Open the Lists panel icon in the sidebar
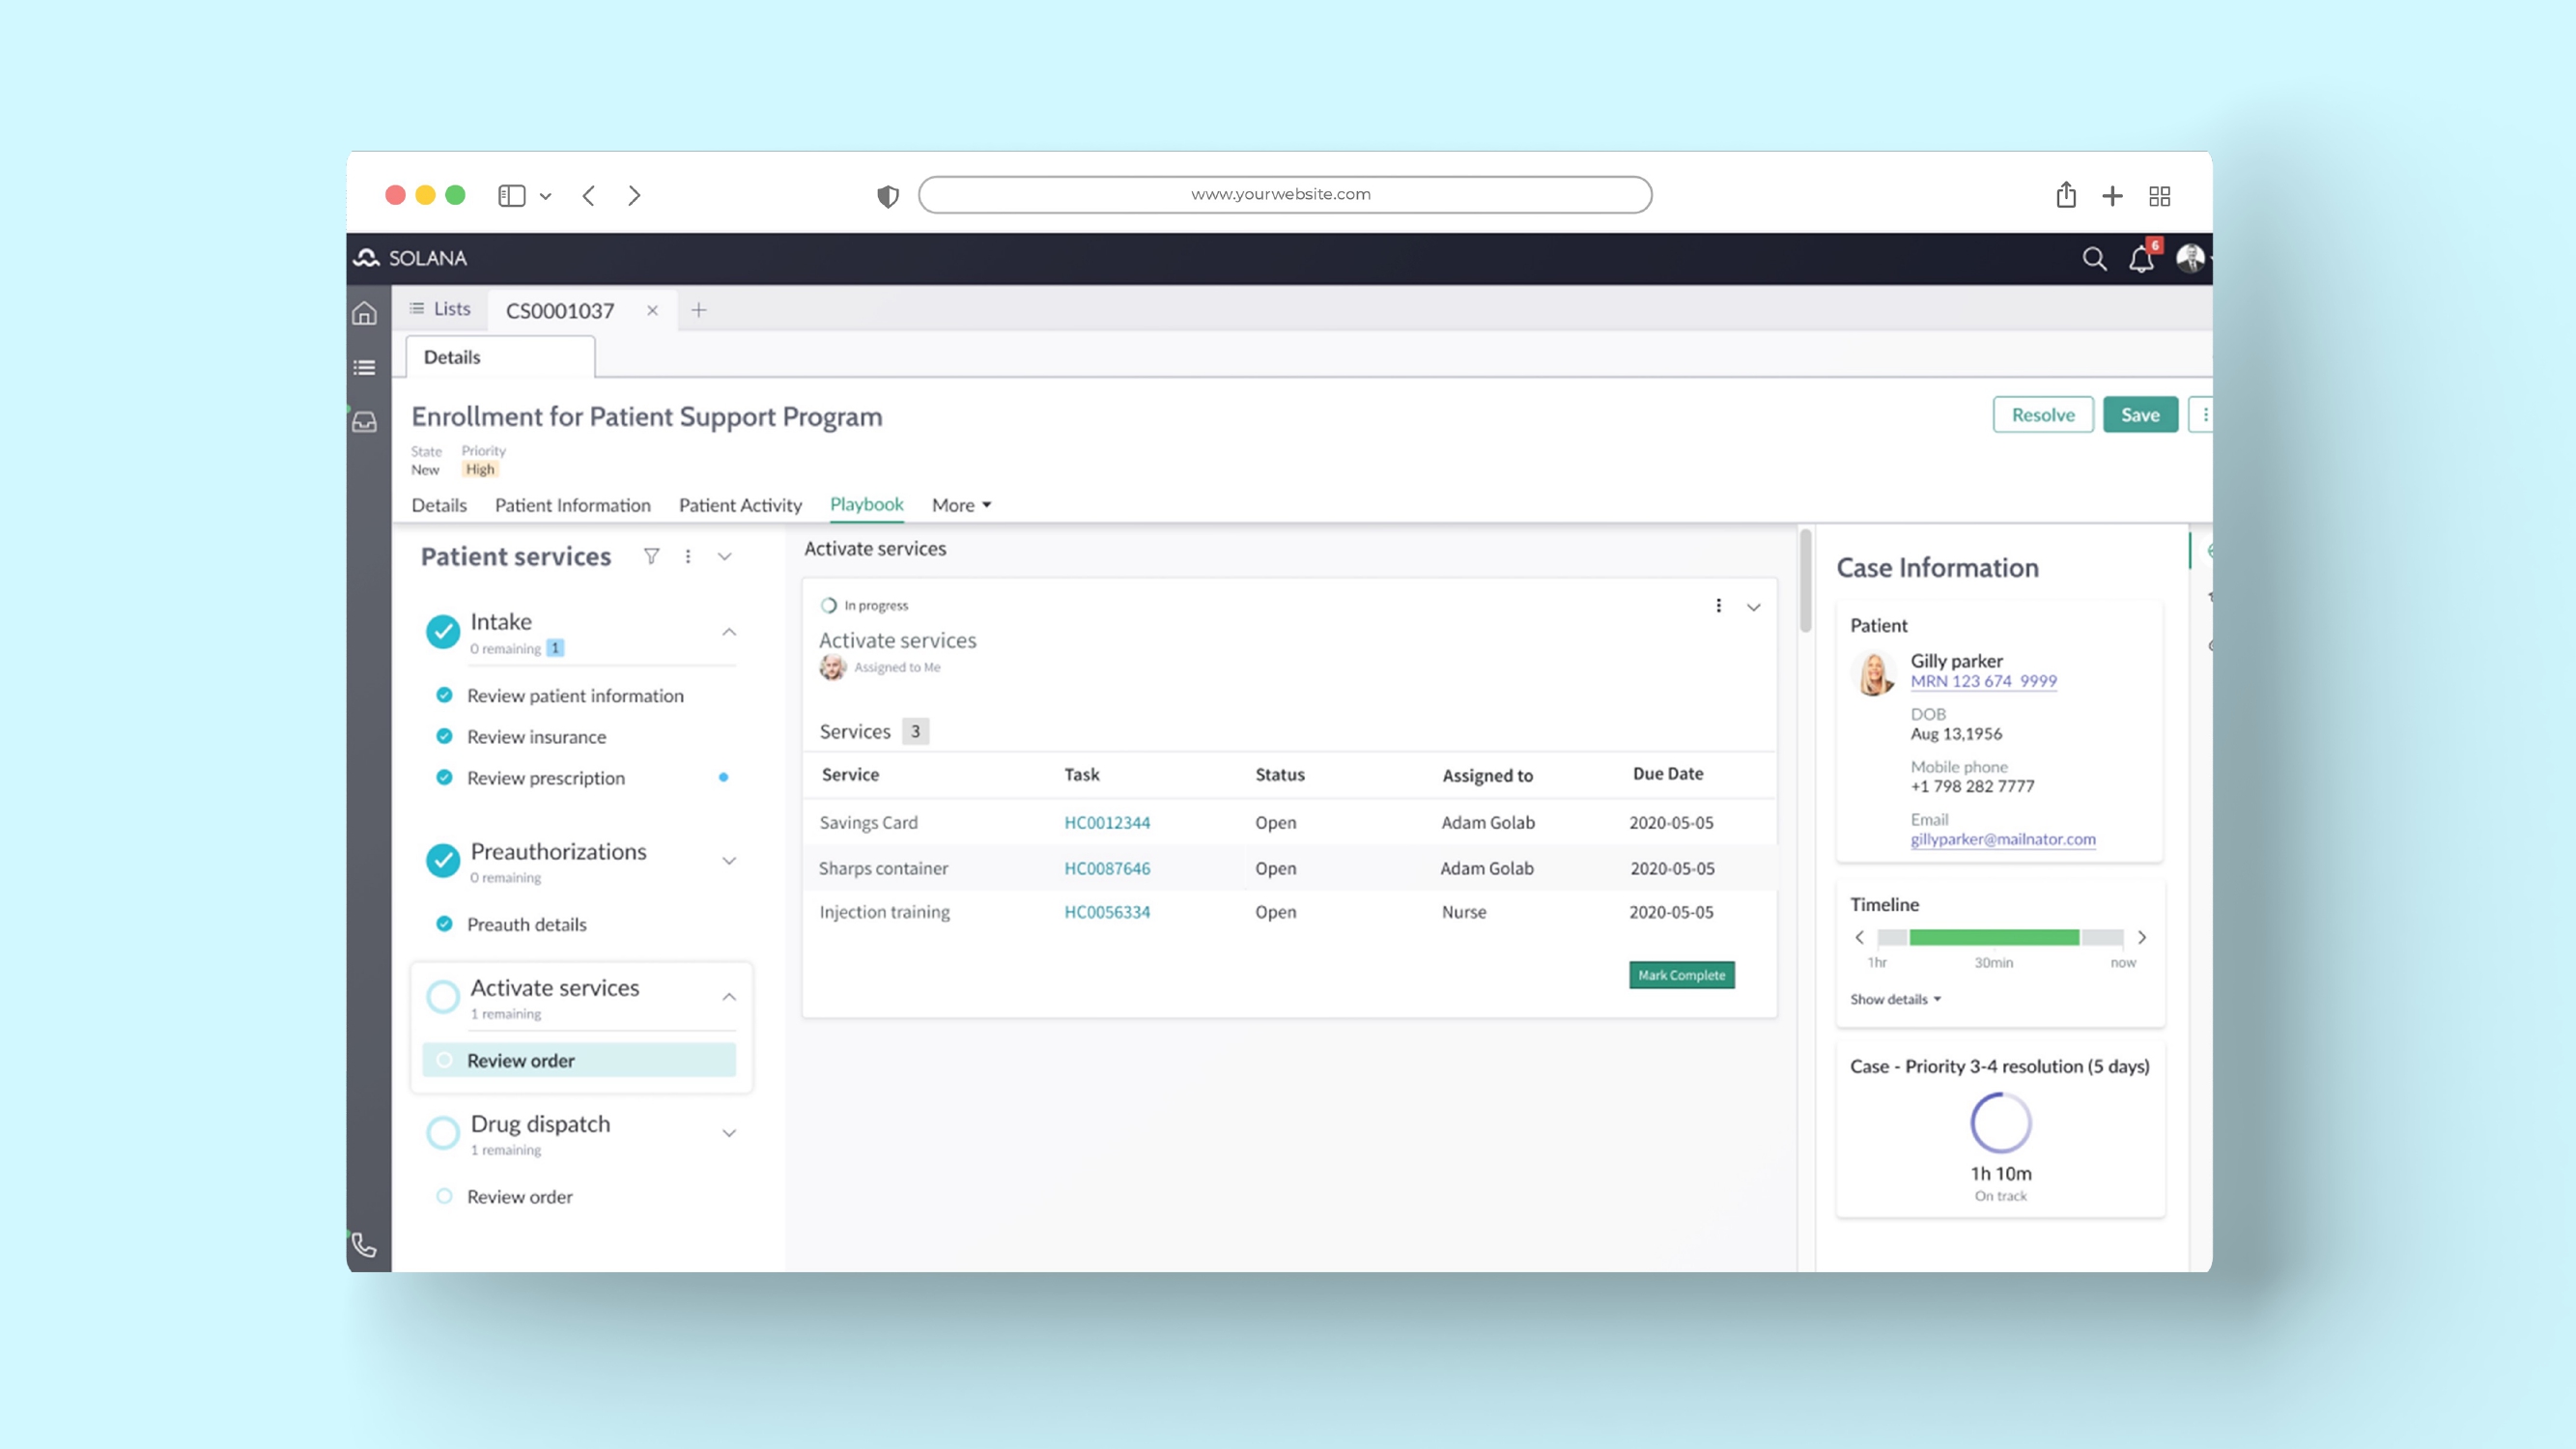 coord(365,367)
